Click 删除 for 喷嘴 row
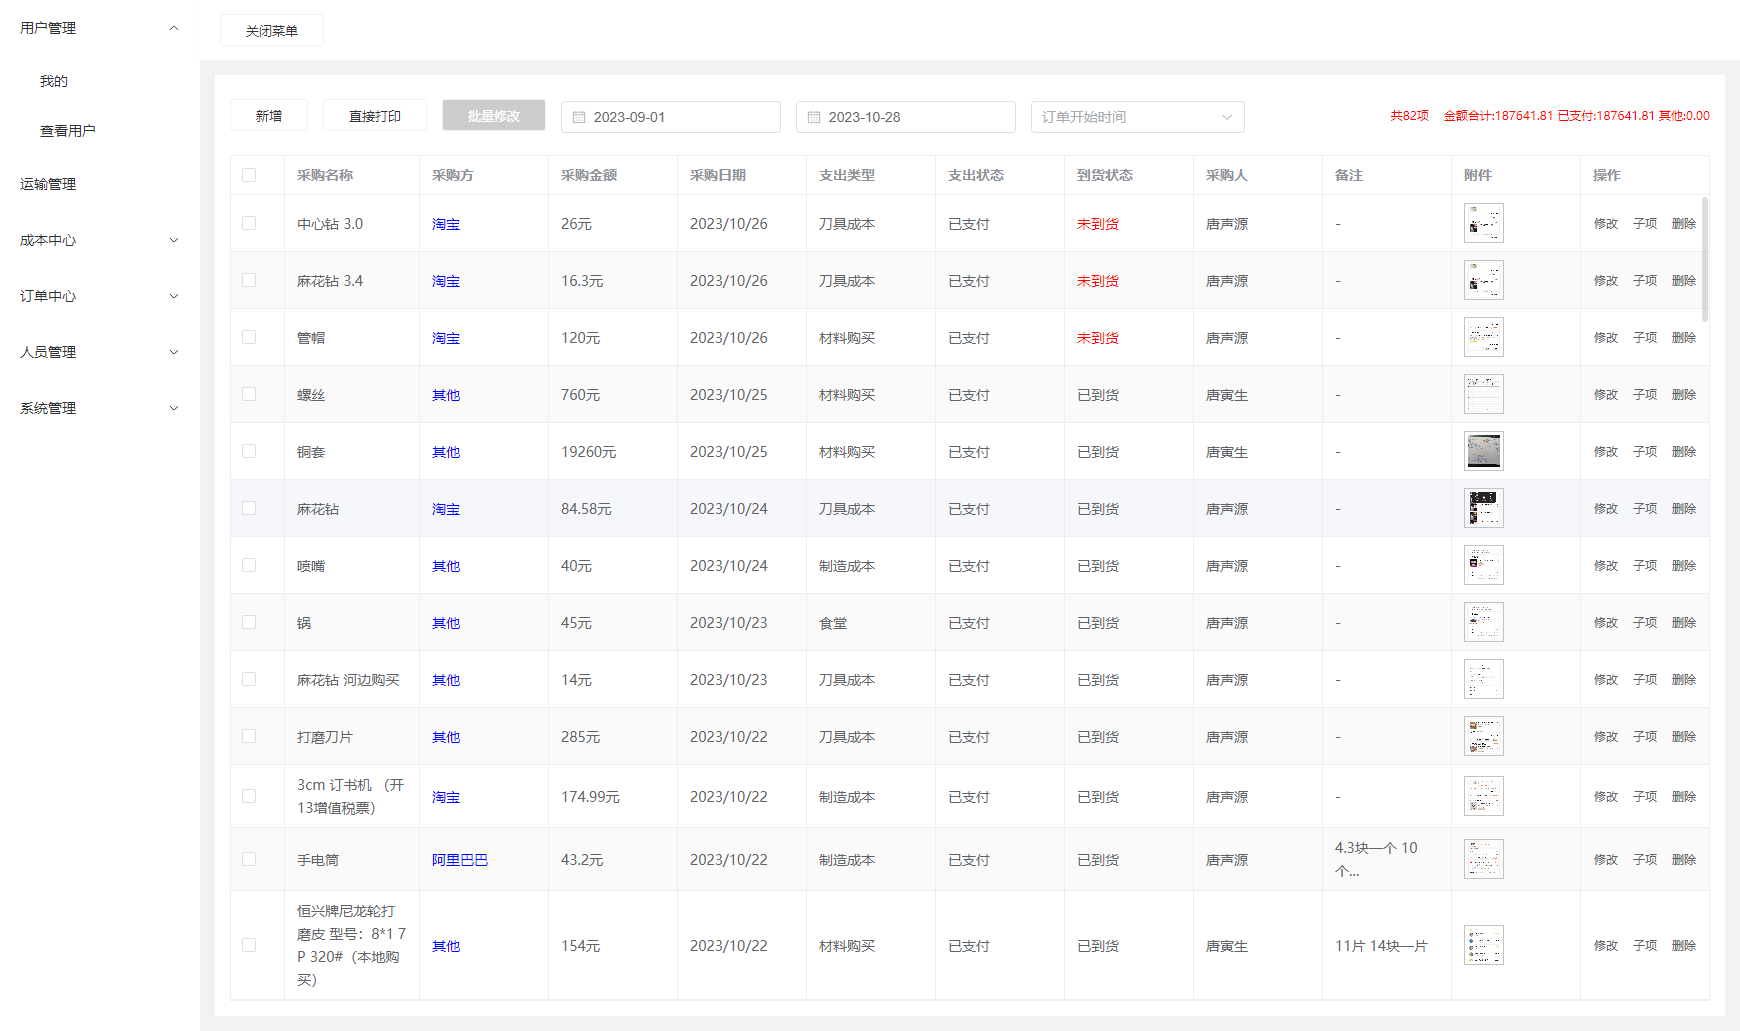1740x1031 pixels. point(1684,566)
